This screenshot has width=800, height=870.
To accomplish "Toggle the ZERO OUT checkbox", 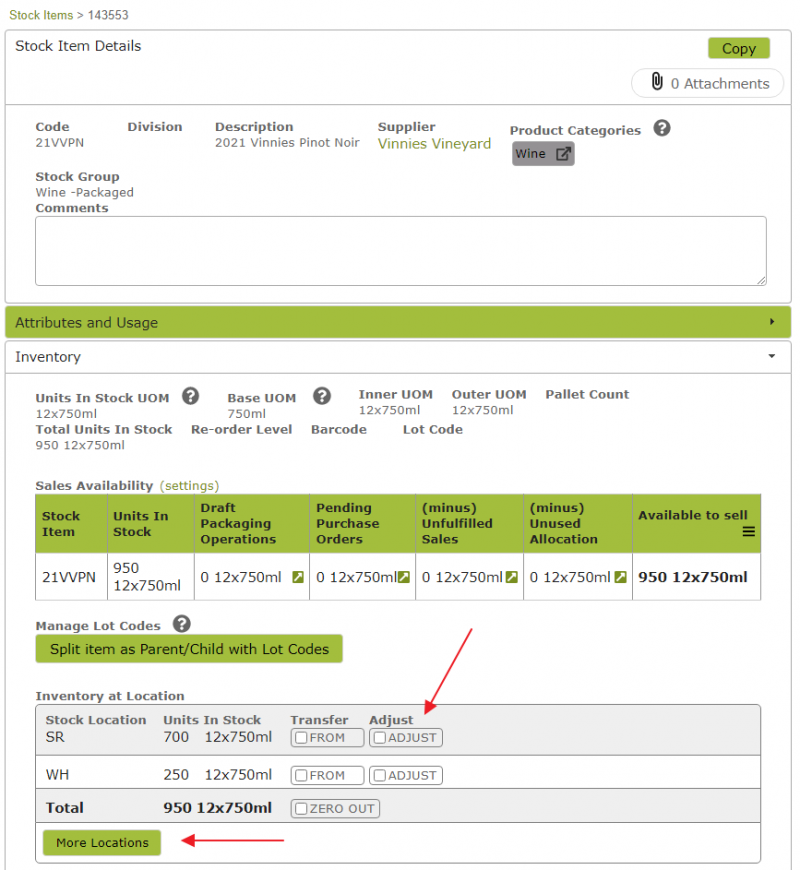I will (301, 809).
